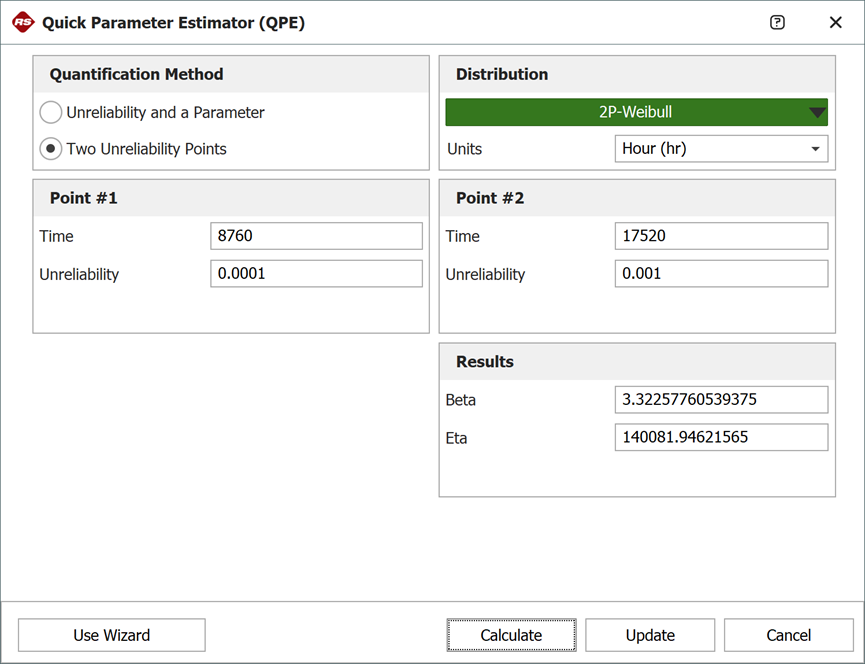The image size is (865, 664).
Task: Click the Point #1 Time field
Action: pyautogui.click(x=316, y=236)
